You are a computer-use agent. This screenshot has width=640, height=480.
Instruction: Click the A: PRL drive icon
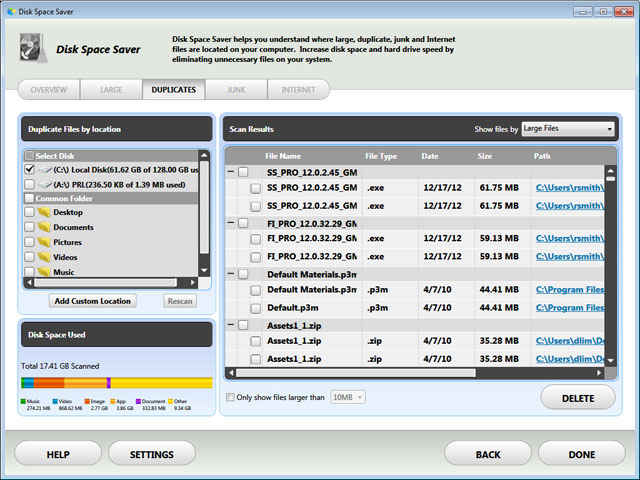[x=45, y=184]
